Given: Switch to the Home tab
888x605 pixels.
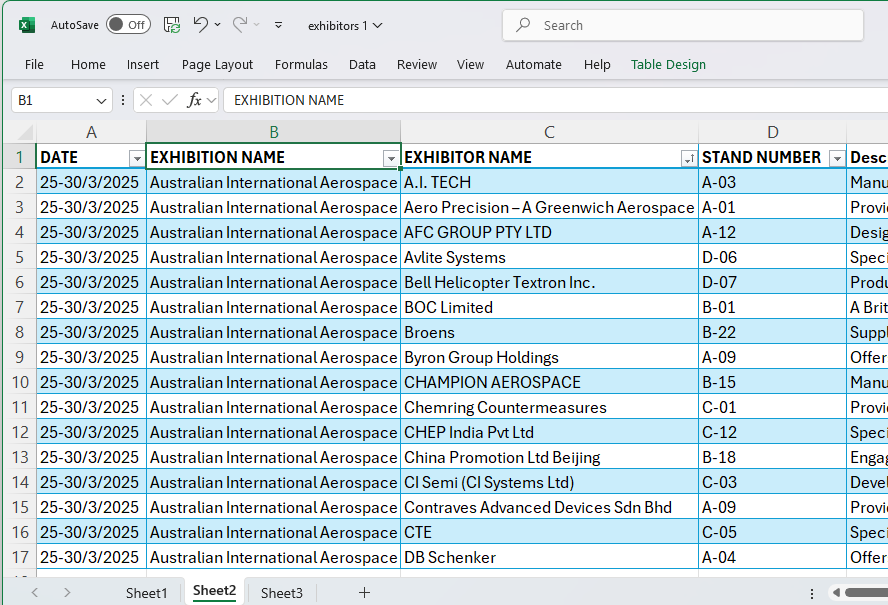Looking at the screenshot, I should tap(88, 65).
